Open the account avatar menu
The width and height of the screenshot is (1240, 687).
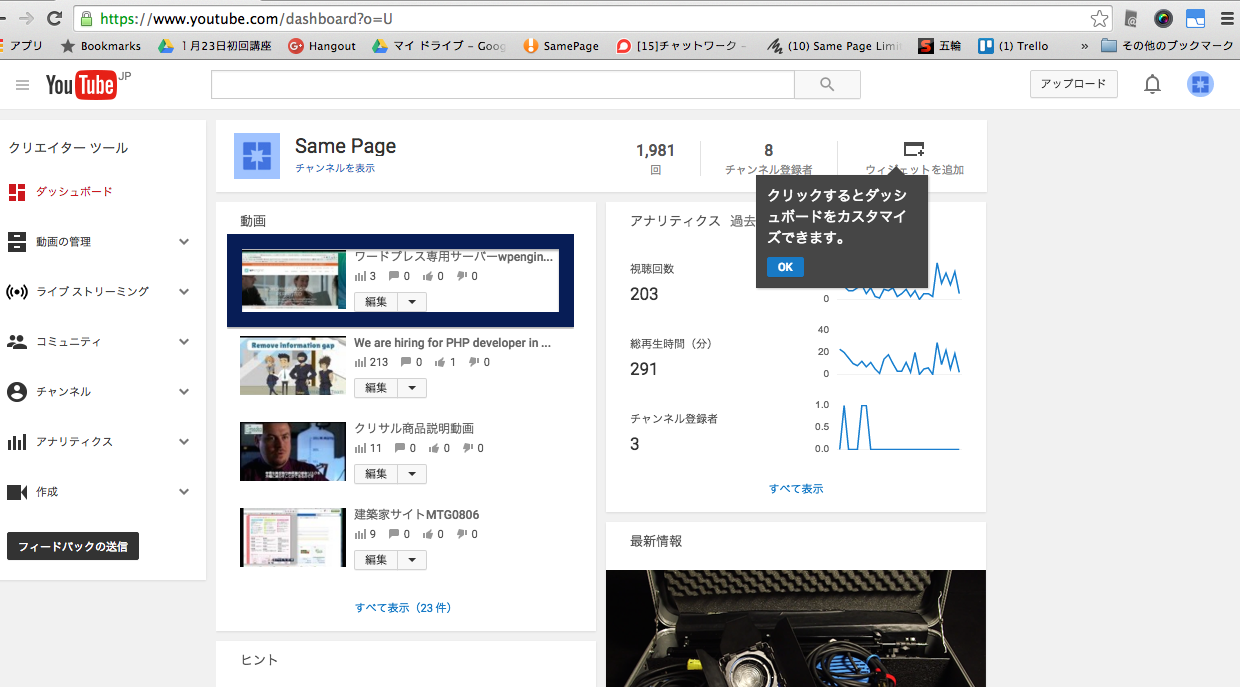pos(1201,85)
